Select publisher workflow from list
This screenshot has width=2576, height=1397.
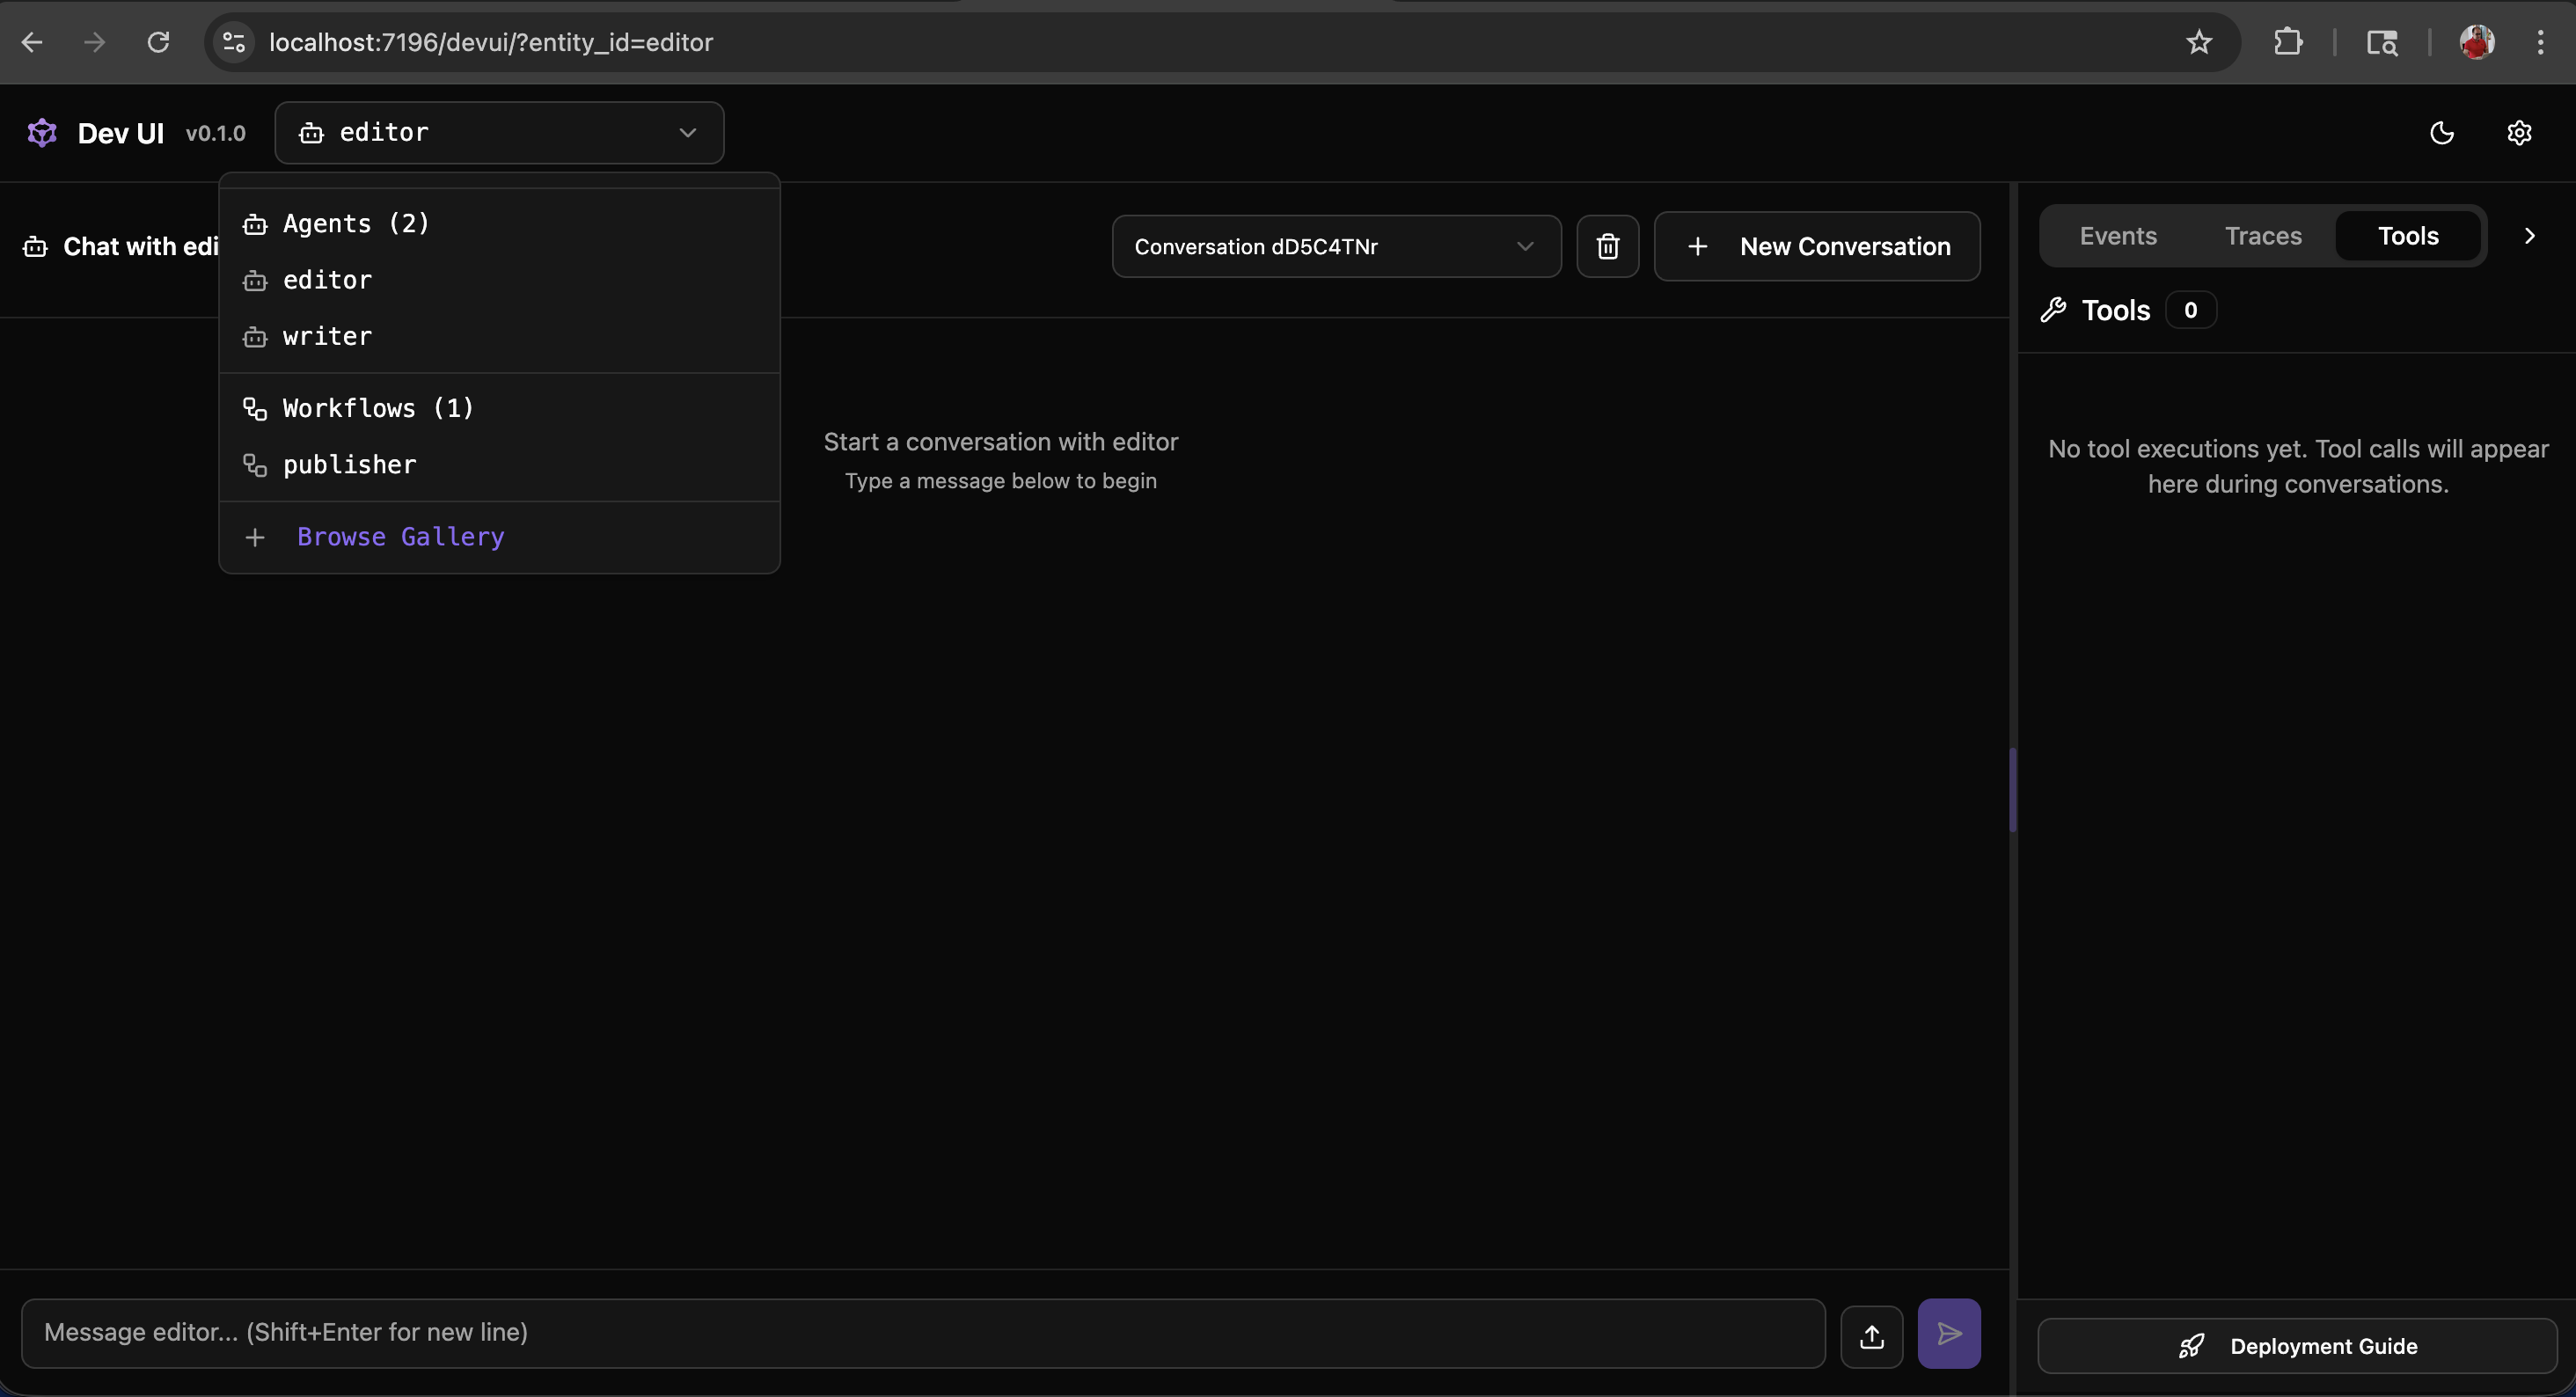point(349,465)
